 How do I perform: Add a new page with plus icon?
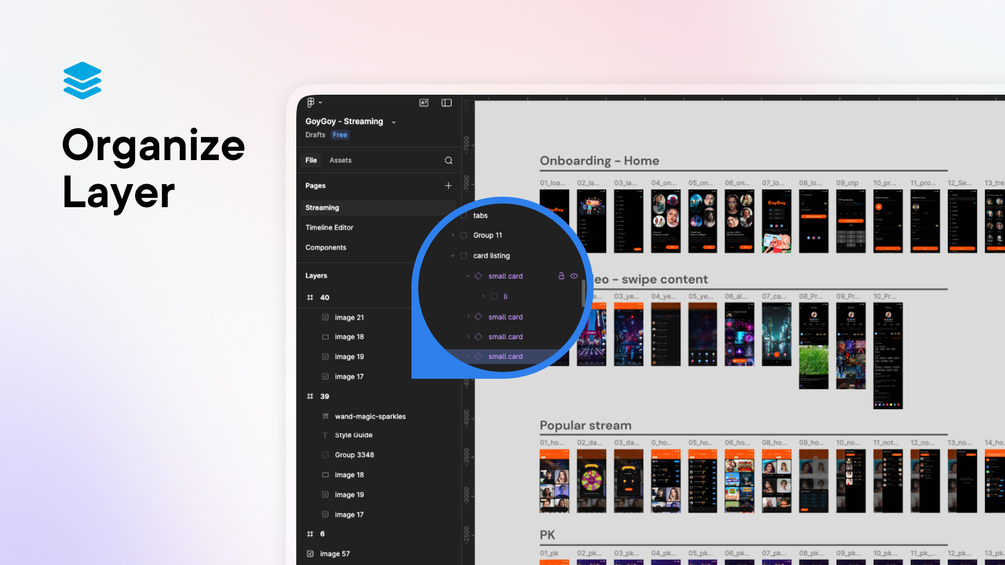[x=448, y=186]
